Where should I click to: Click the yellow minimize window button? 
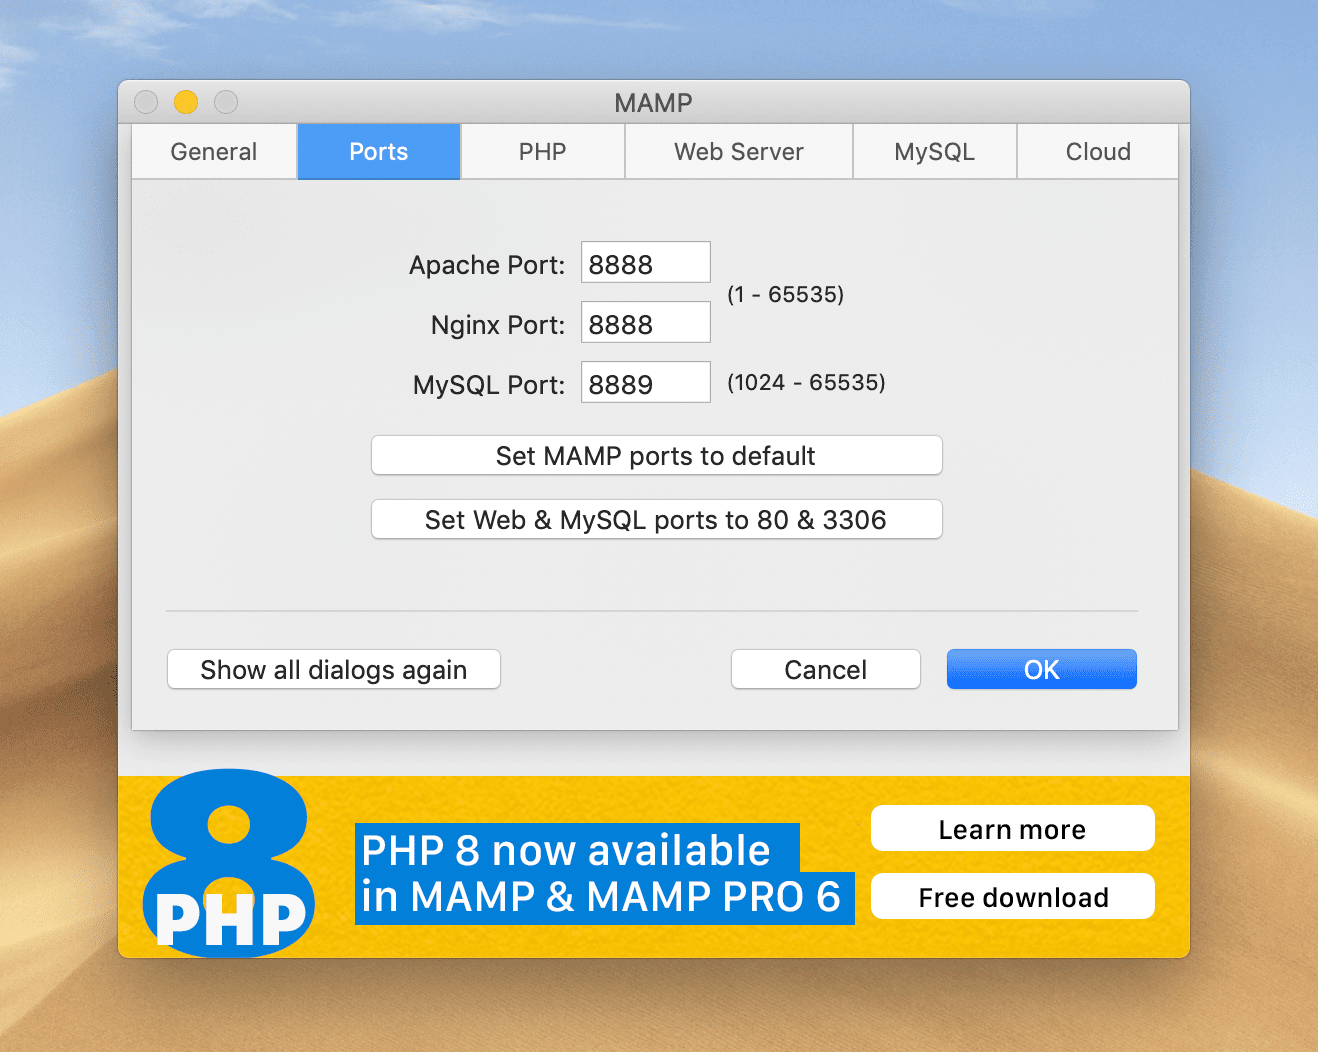point(186,102)
